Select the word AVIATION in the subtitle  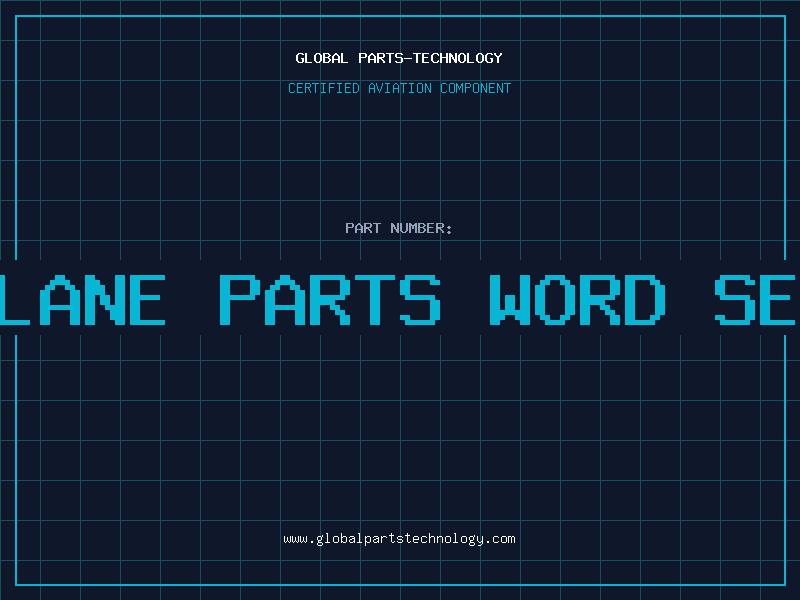click(x=400, y=88)
